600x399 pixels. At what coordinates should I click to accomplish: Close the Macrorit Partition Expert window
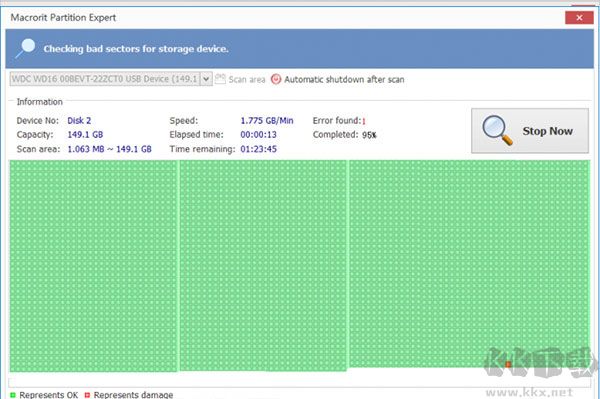[x=579, y=18]
